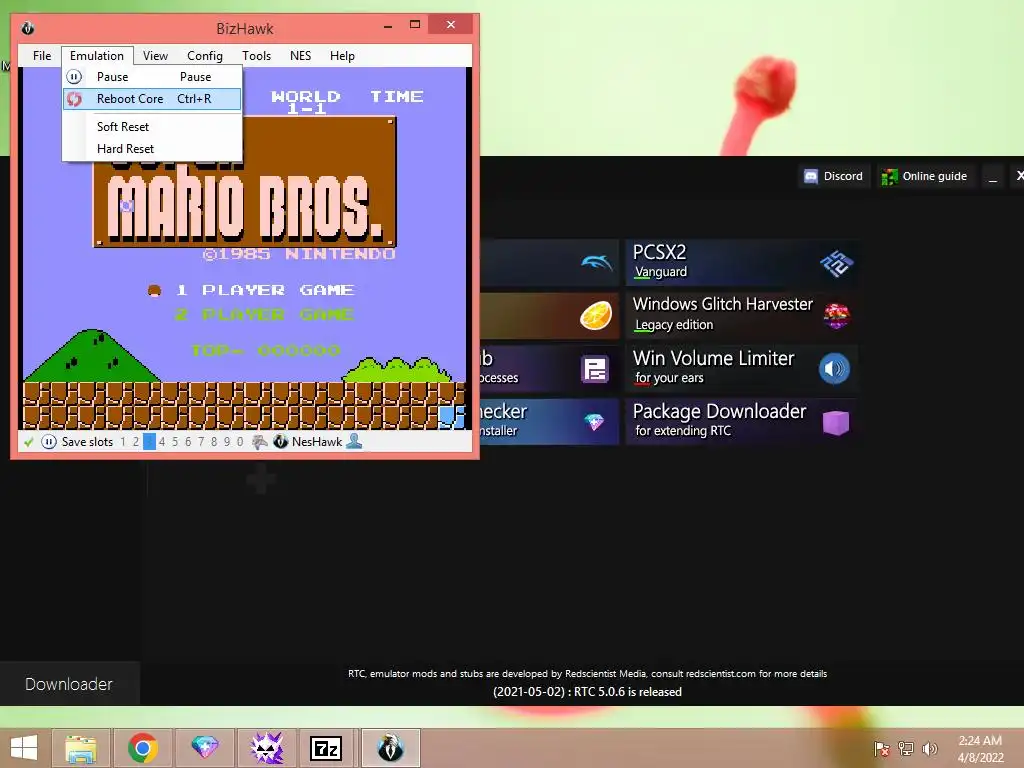
Task: Select save slot 7 in BizHawk
Action: pos(201,442)
